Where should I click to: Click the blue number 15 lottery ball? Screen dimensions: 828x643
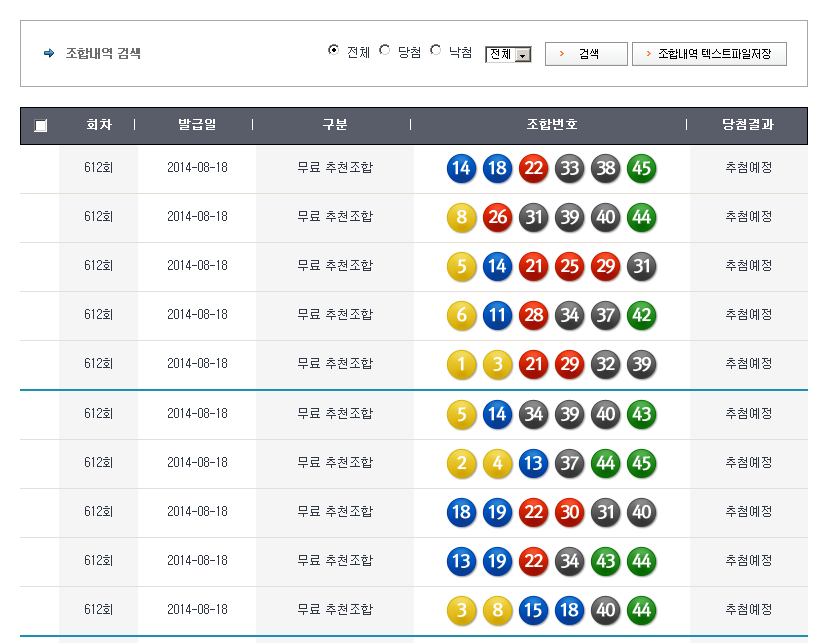(533, 609)
